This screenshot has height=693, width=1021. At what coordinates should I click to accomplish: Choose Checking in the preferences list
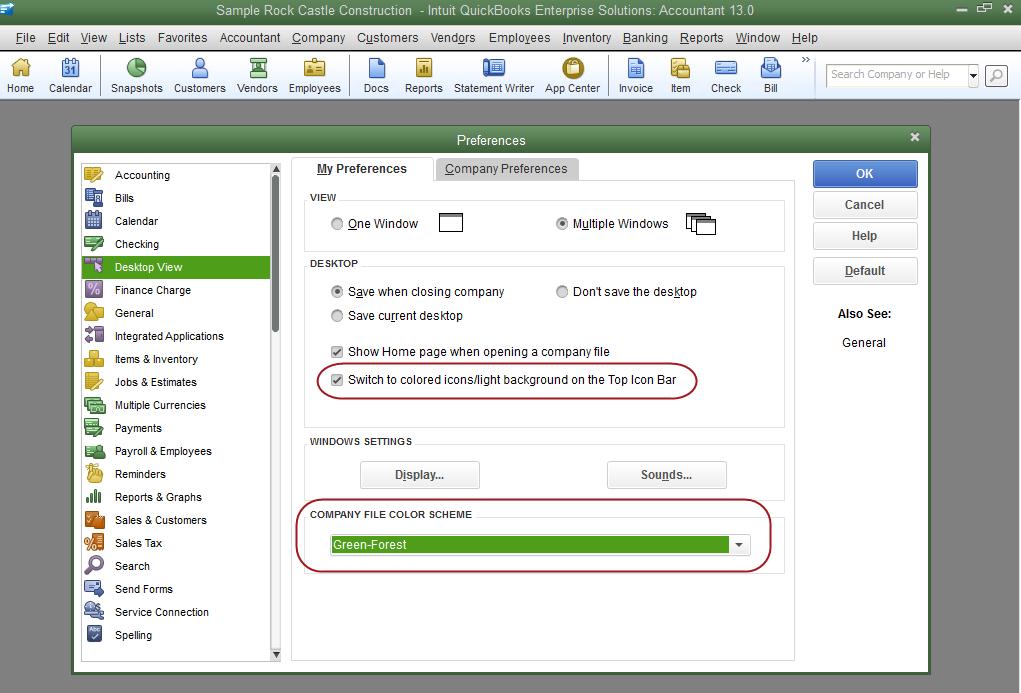point(176,244)
